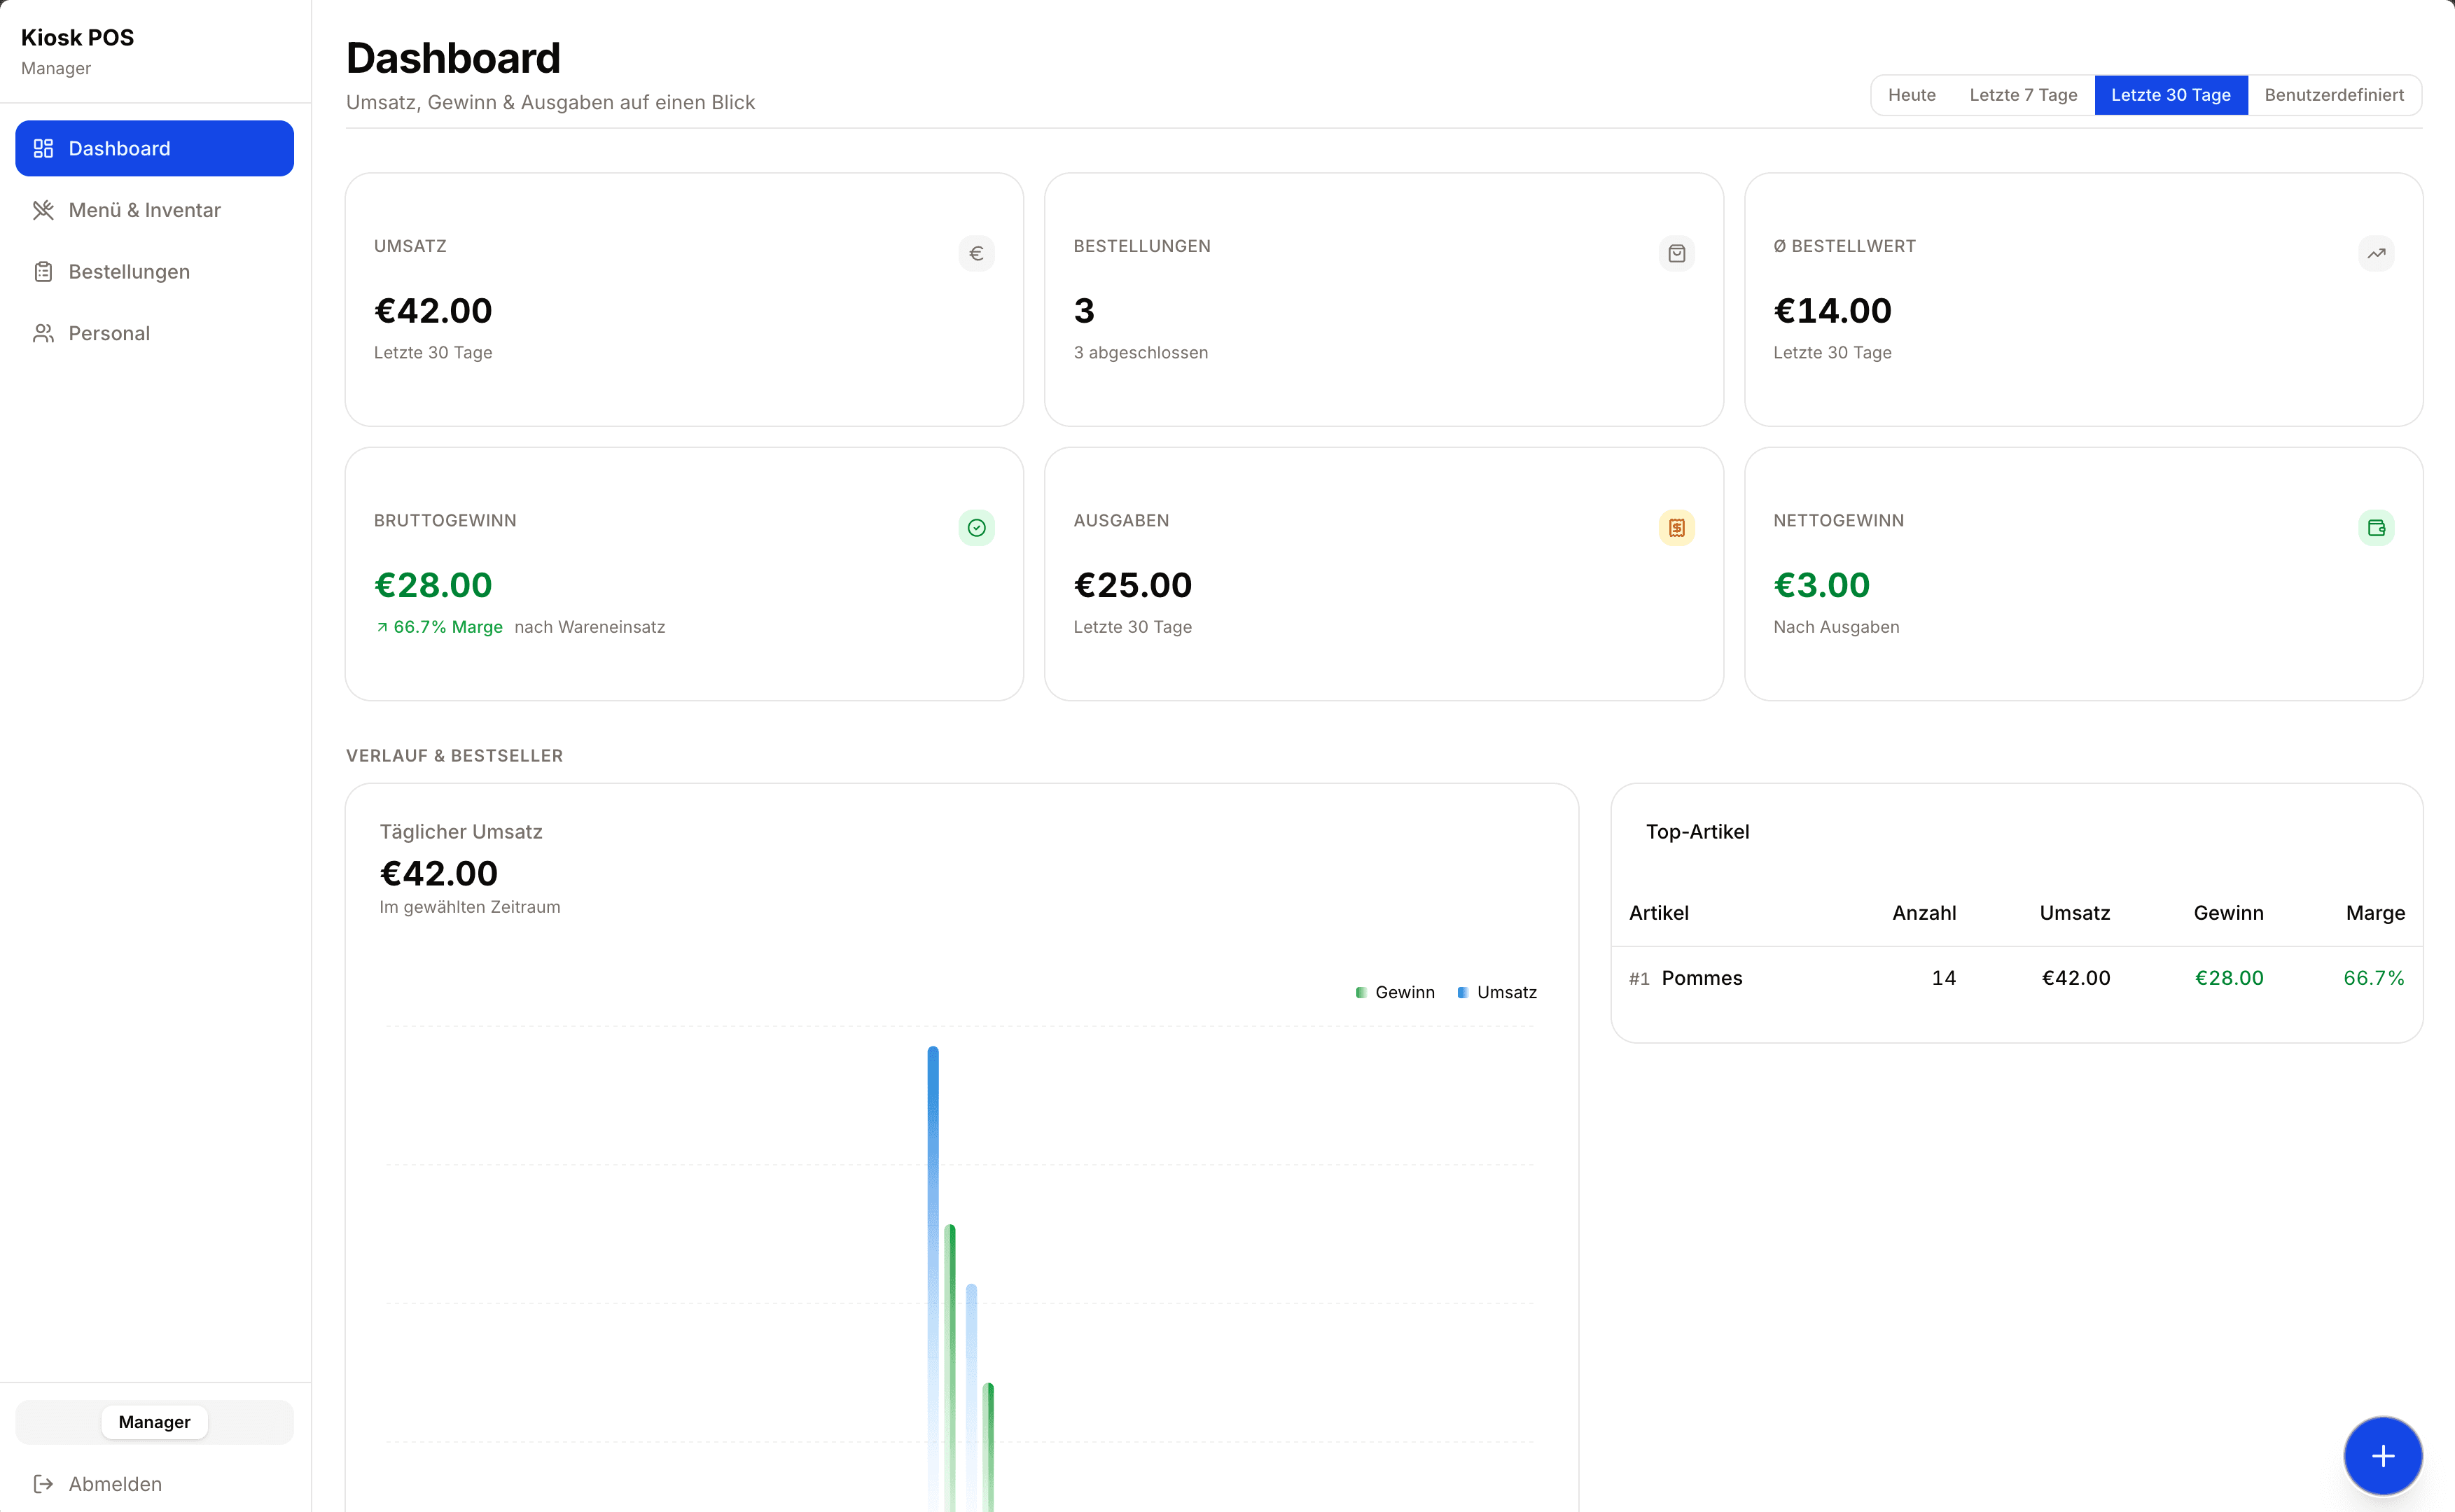2455x1512 pixels.
Task: Click the Täglicher Umsatz chart heading
Action: pos(461,832)
